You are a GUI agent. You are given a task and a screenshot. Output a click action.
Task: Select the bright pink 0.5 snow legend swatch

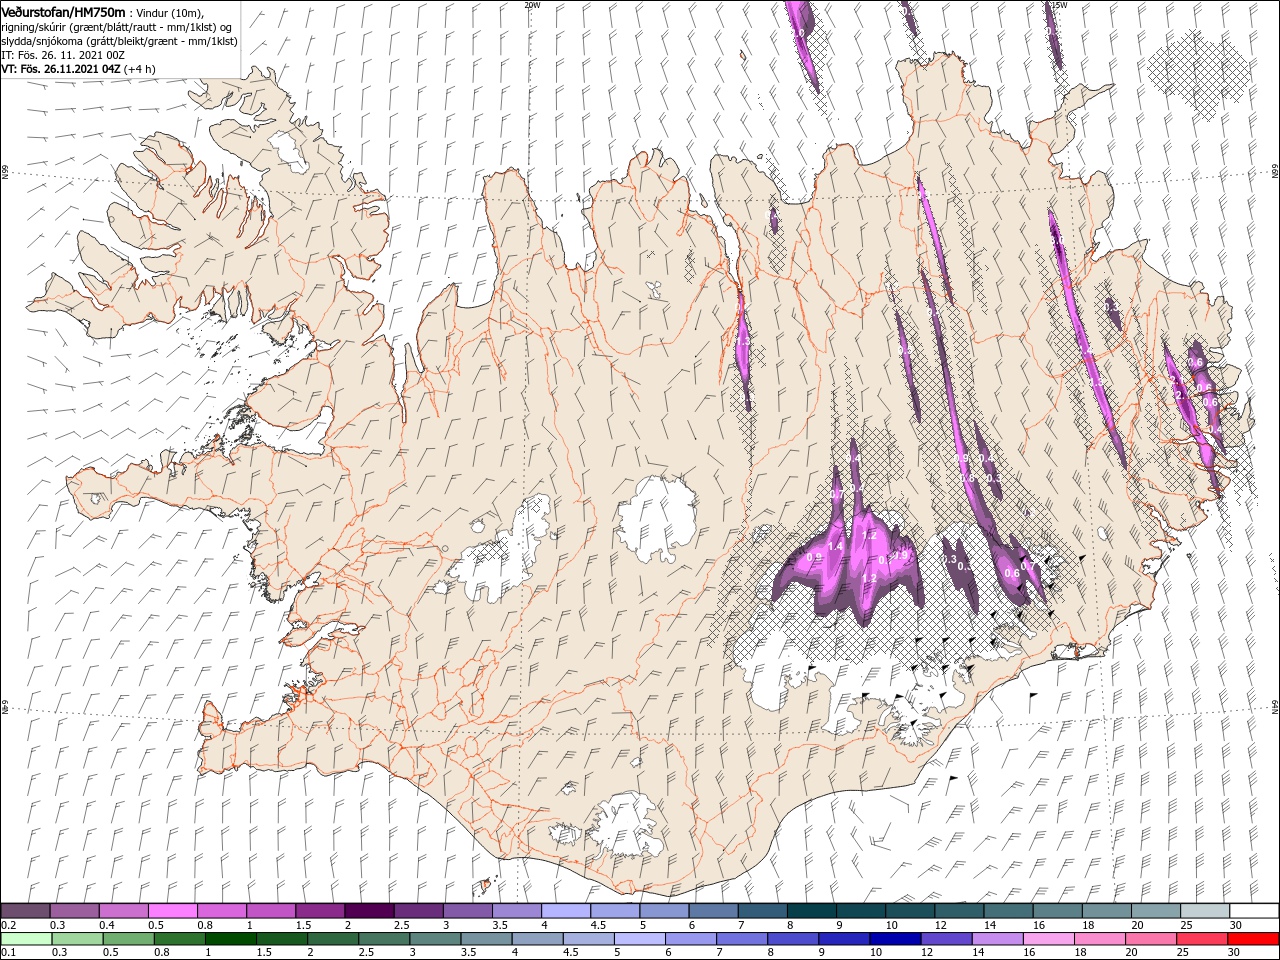pos(172,911)
